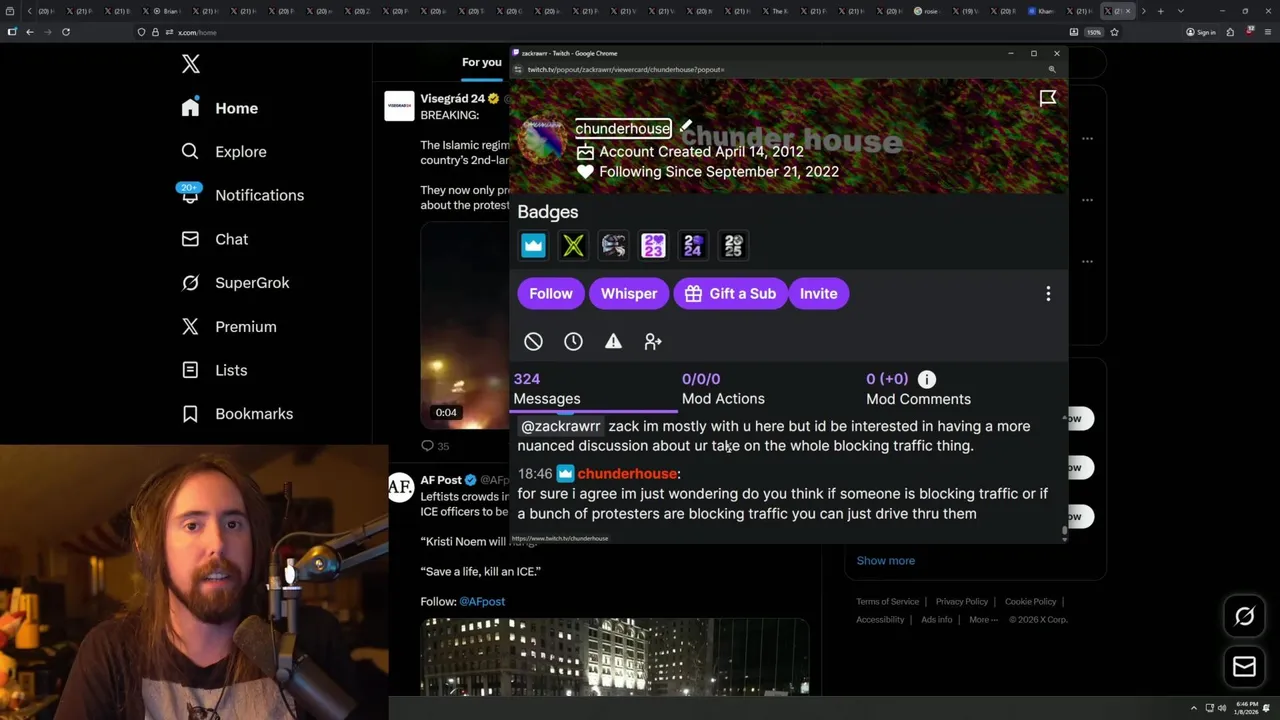Select the Mod Comments tab
The image size is (1280, 720).
[918, 389]
